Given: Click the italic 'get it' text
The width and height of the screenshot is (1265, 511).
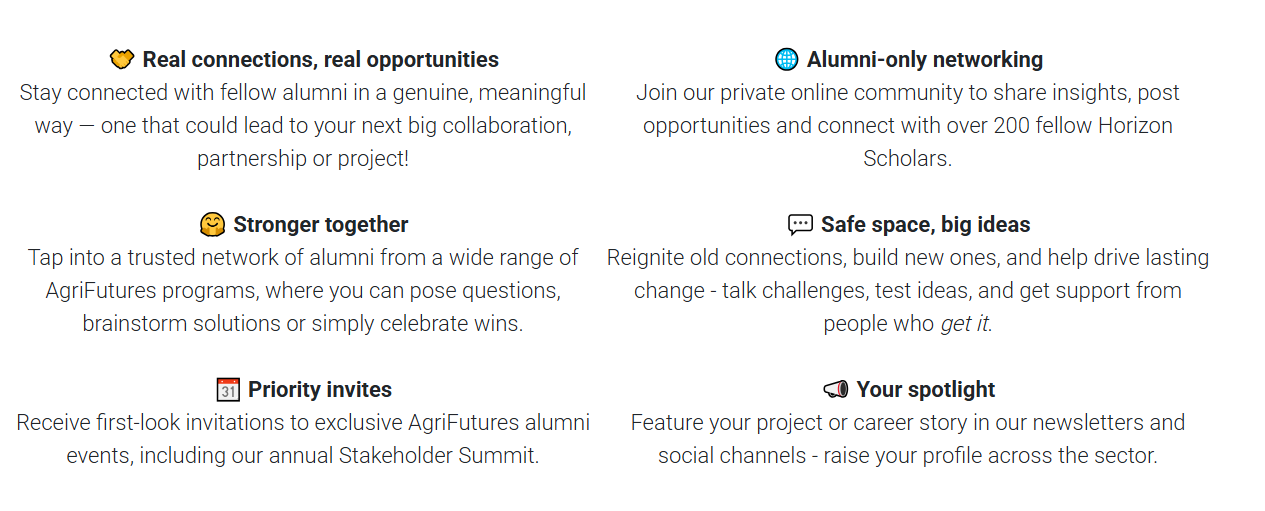Looking at the screenshot, I should pos(964,324).
